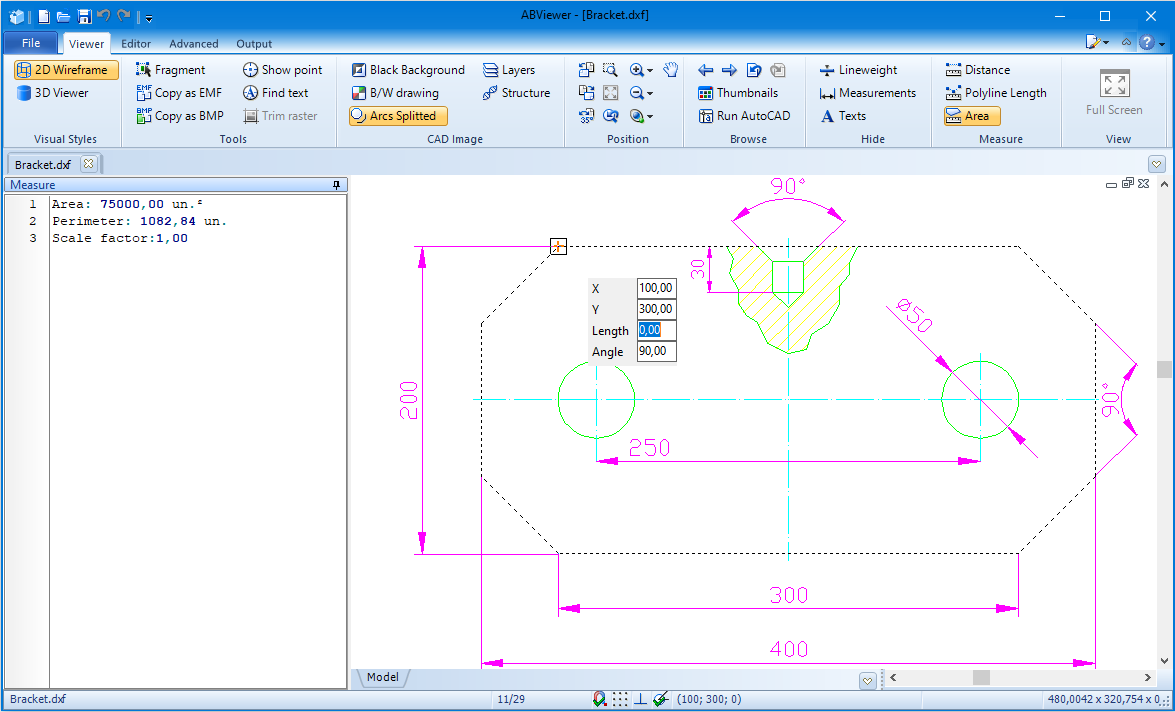The height and width of the screenshot is (712, 1175).
Task: Toggle hiding Texts
Action: tap(843, 115)
